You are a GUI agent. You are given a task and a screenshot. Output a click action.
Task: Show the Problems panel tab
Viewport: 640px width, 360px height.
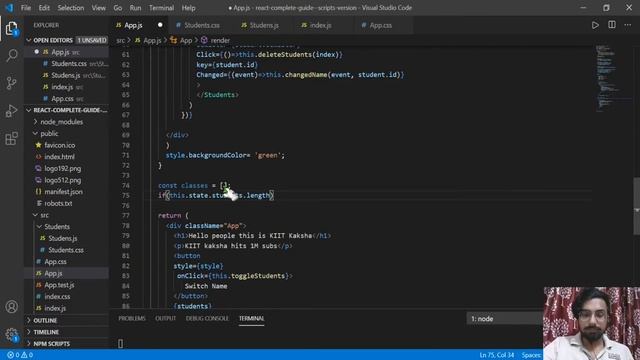pyautogui.click(x=132, y=318)
